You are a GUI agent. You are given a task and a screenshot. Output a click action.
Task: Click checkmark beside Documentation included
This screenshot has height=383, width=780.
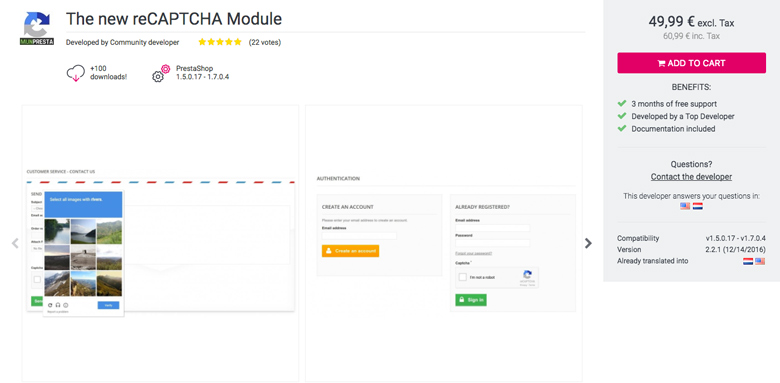click(621, 128)
